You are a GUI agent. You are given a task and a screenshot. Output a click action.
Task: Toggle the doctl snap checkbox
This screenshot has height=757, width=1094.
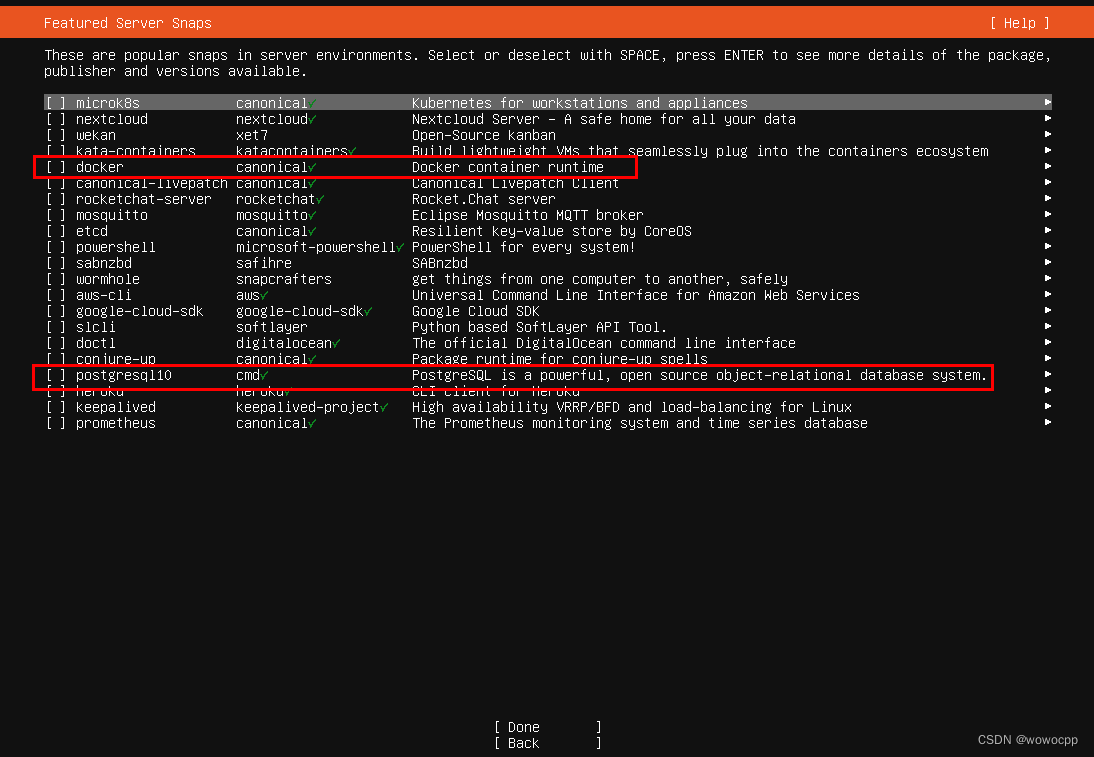click(x=56, y=344)
